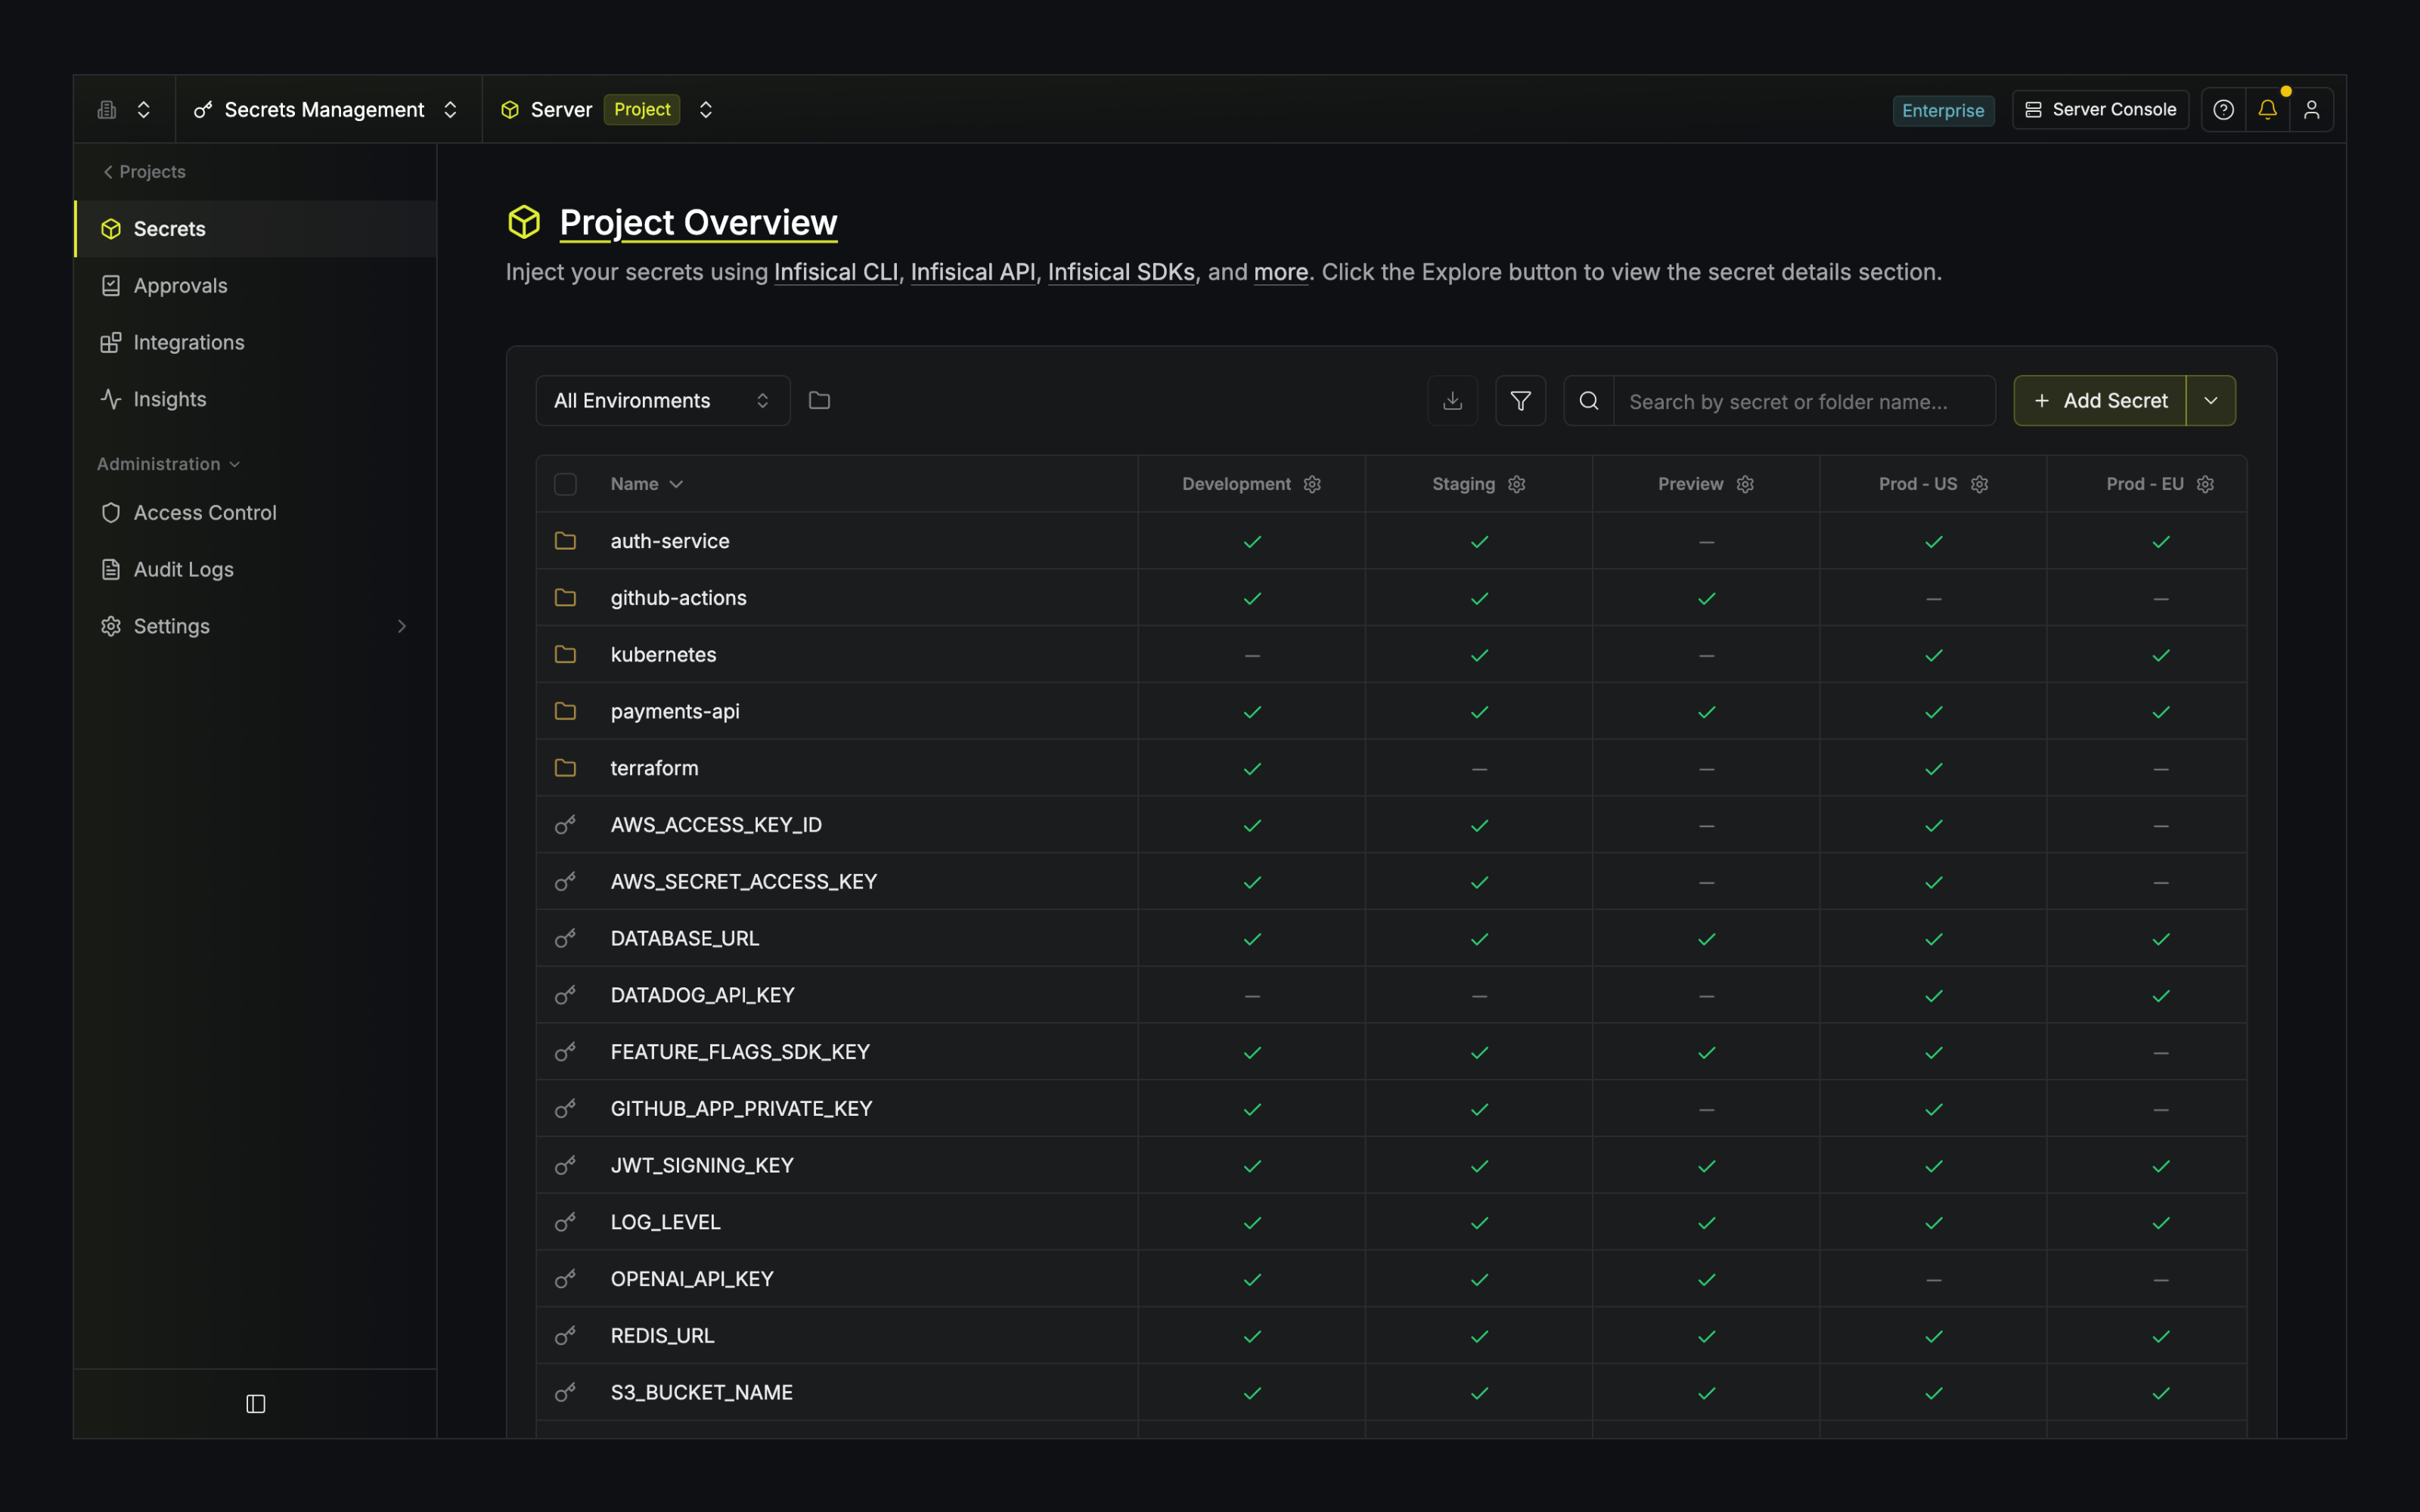Click the search magnifier icon

click(1588, 401)
